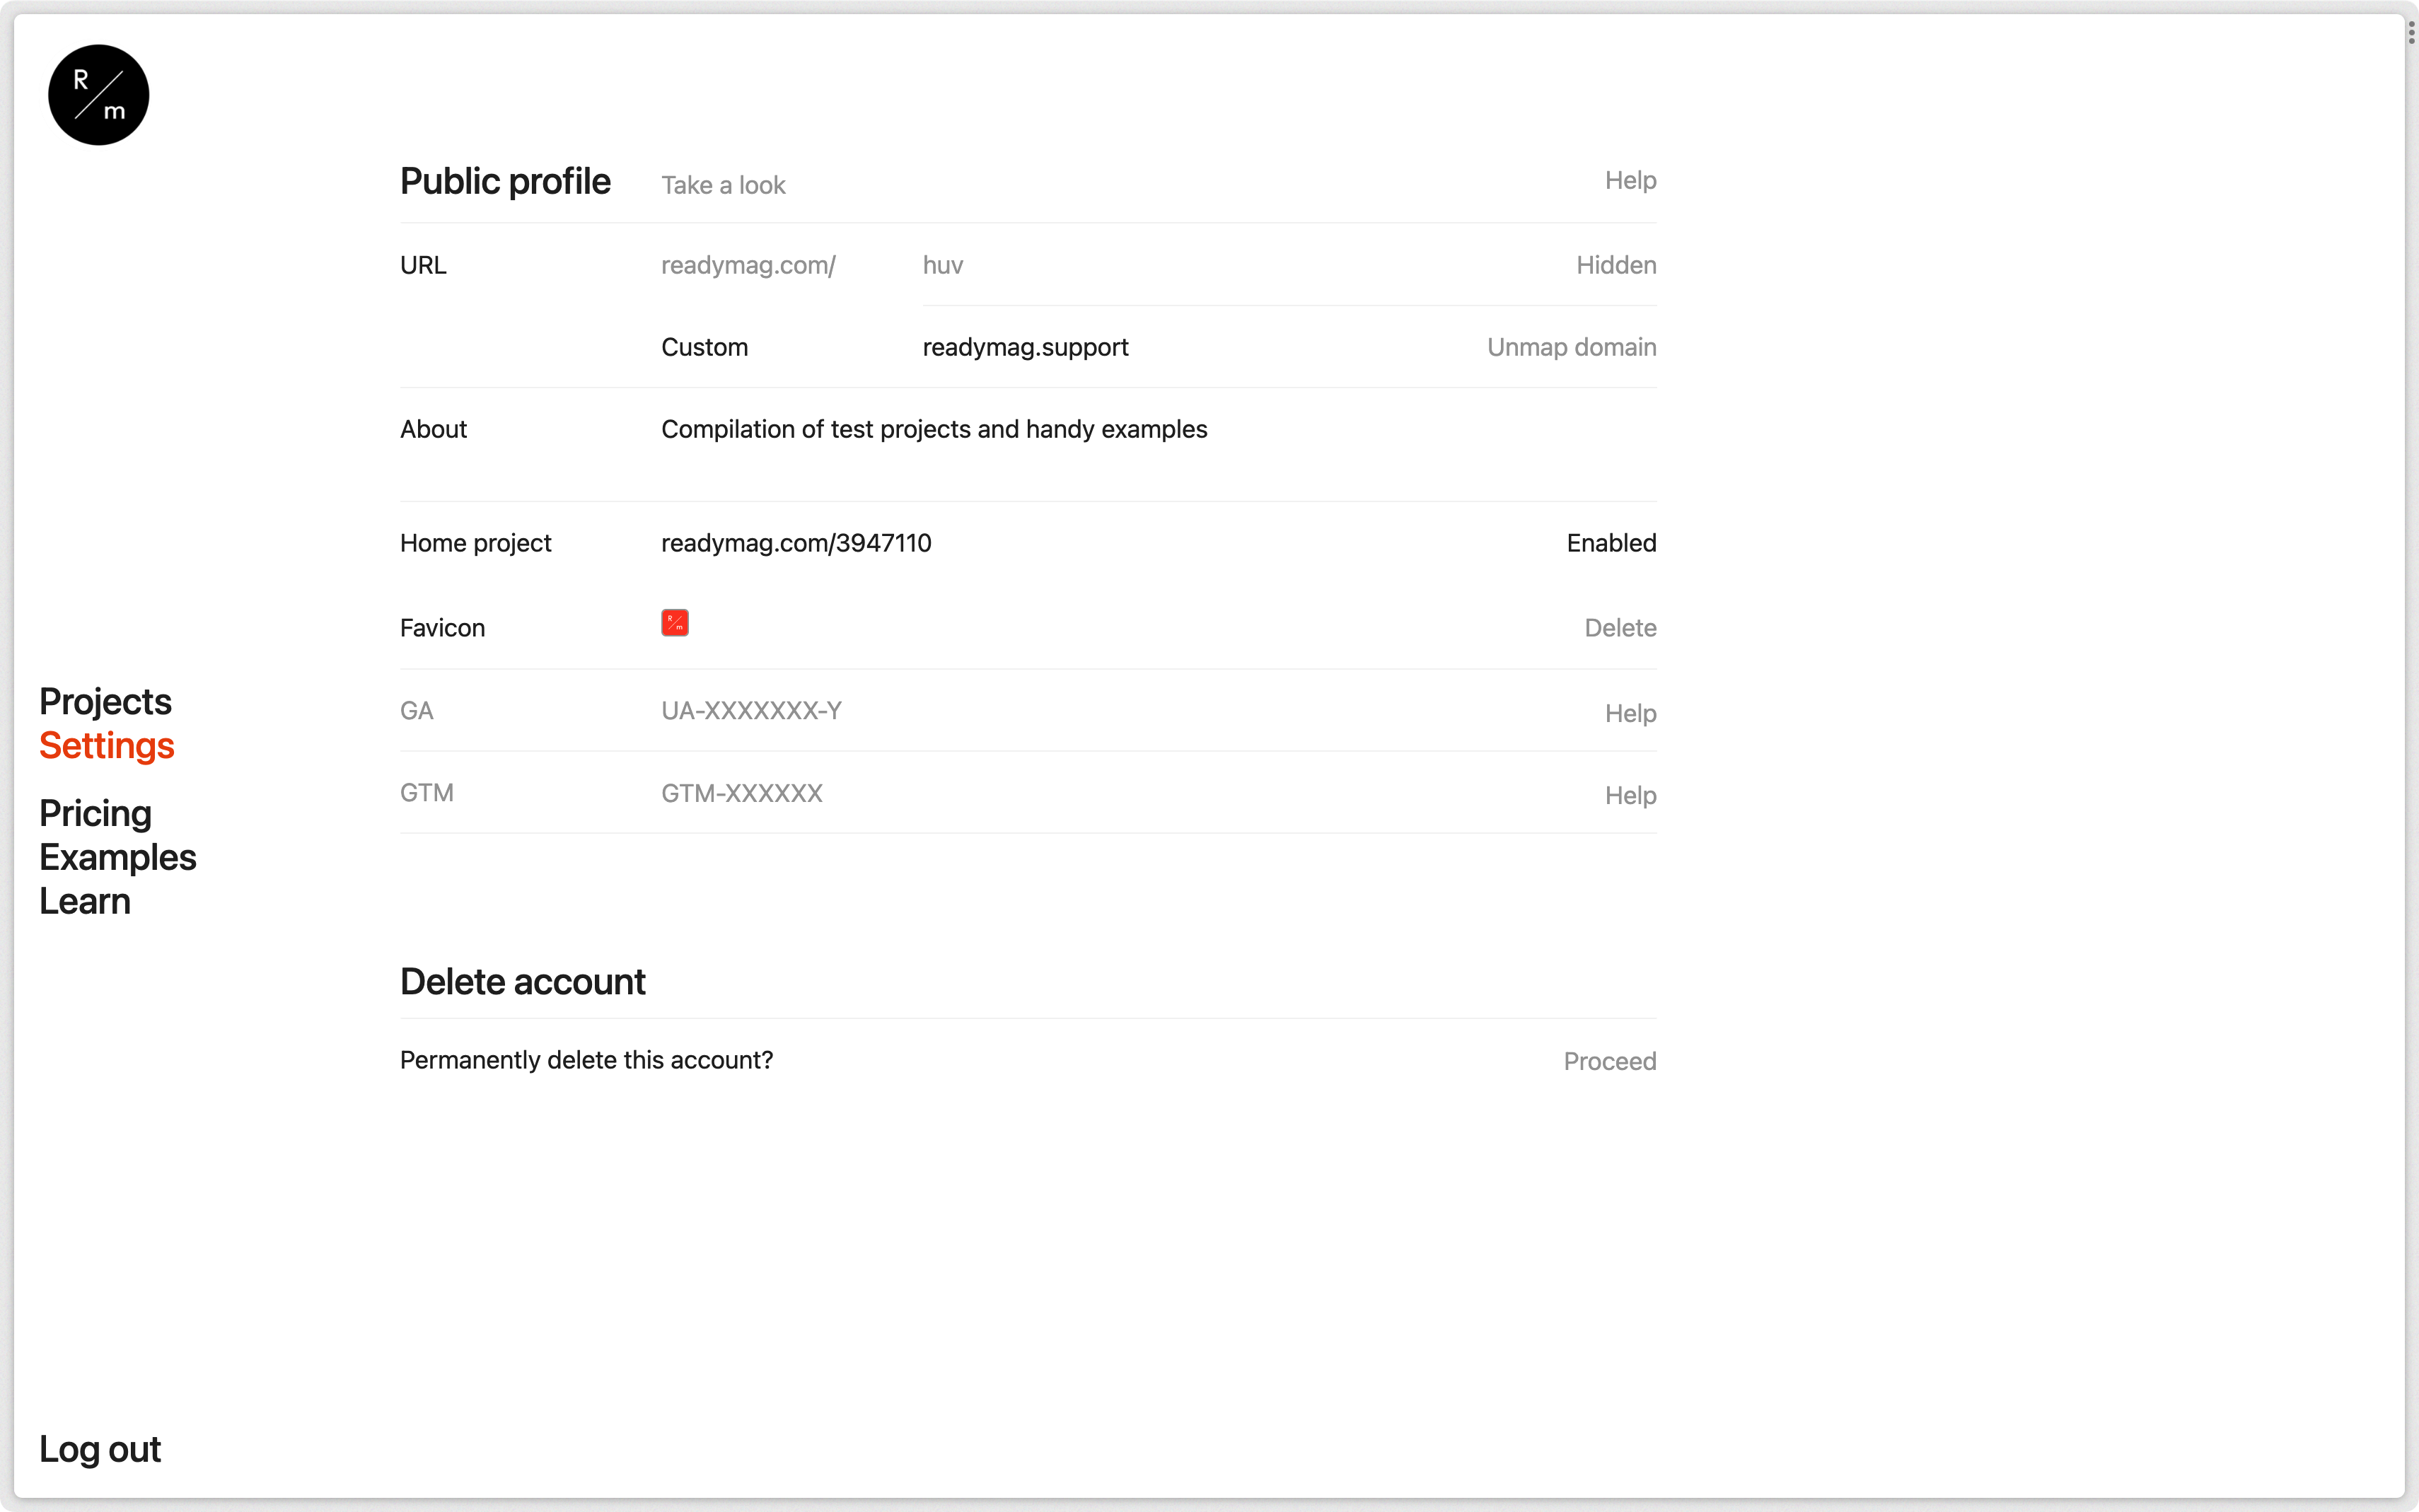Open Help for Public profile

[x=1630, y=180]
